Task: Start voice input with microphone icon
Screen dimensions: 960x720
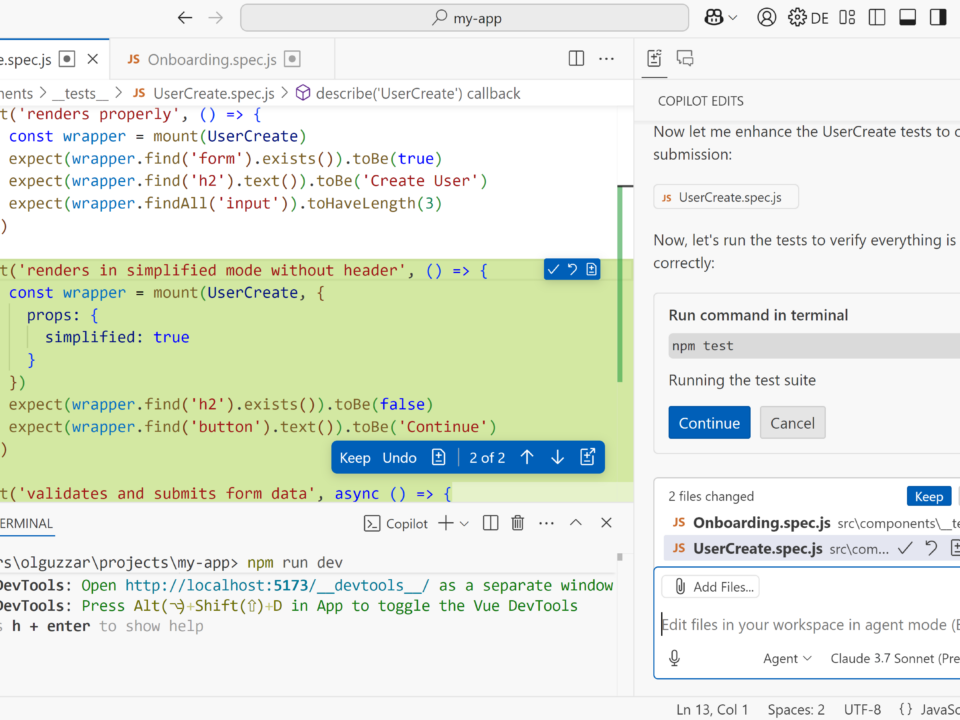Action: click(x=675, y=658)
